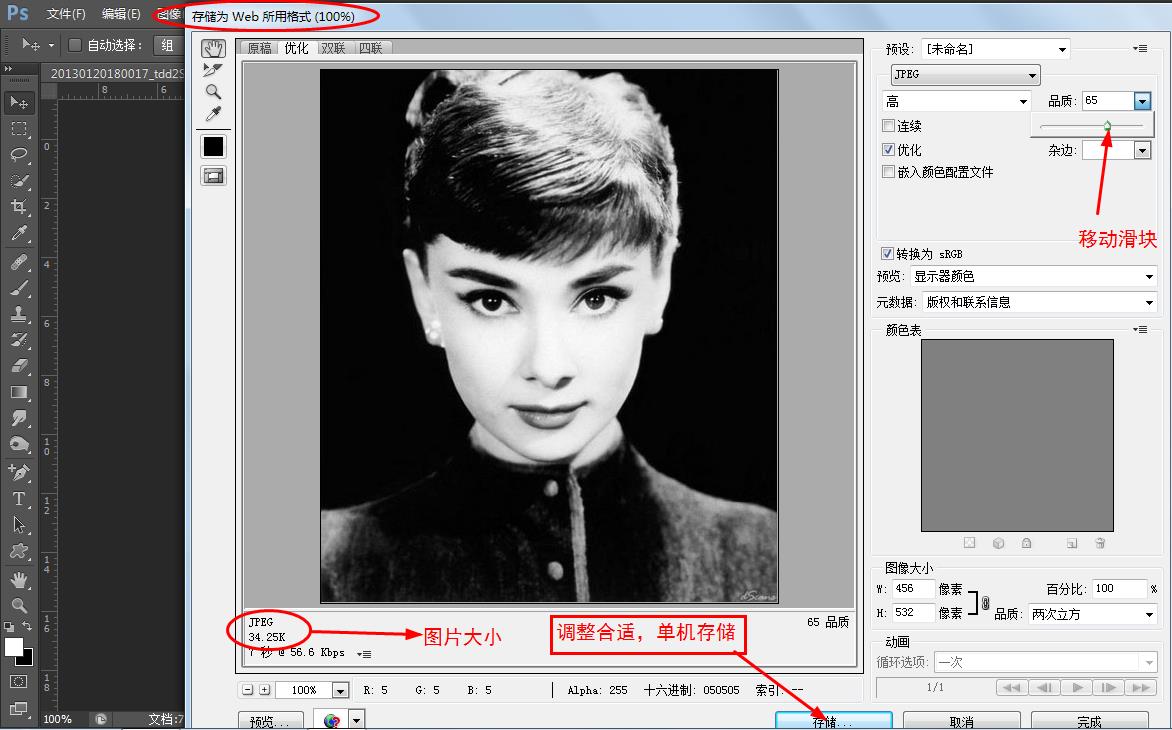Screen dimensions: 1172x730
Task: Click the 存储 button
Action: 833,721
